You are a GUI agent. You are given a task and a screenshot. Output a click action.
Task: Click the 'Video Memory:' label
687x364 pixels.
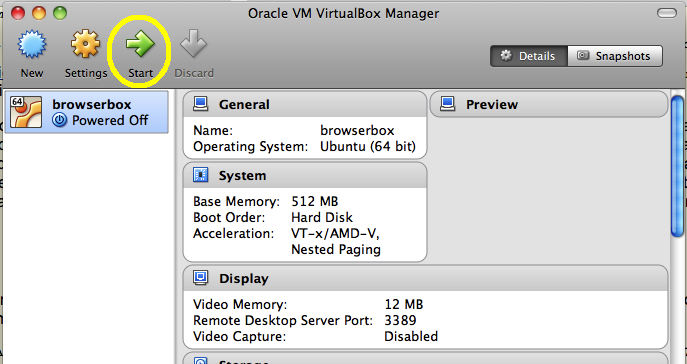coord(240,304)
